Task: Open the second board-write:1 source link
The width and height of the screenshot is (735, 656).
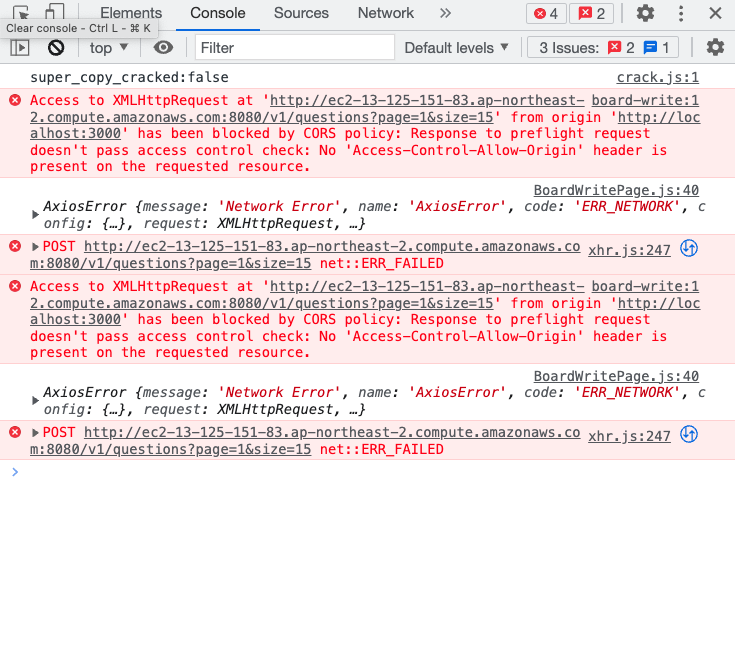Action: [645, 287]
